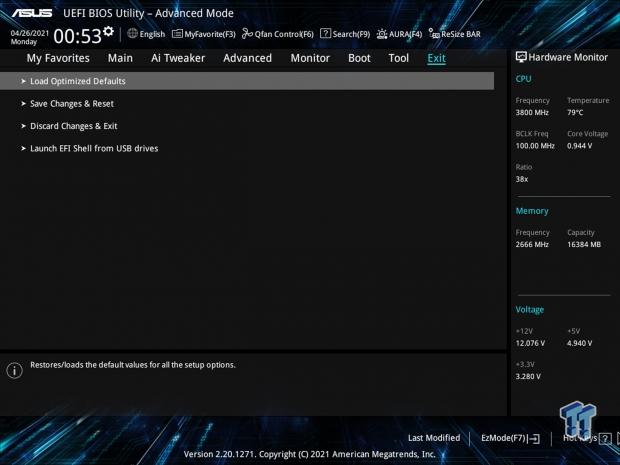Click the ReSize BAR icon
Viewport: 620px width, 465px height.
point(434,34)
